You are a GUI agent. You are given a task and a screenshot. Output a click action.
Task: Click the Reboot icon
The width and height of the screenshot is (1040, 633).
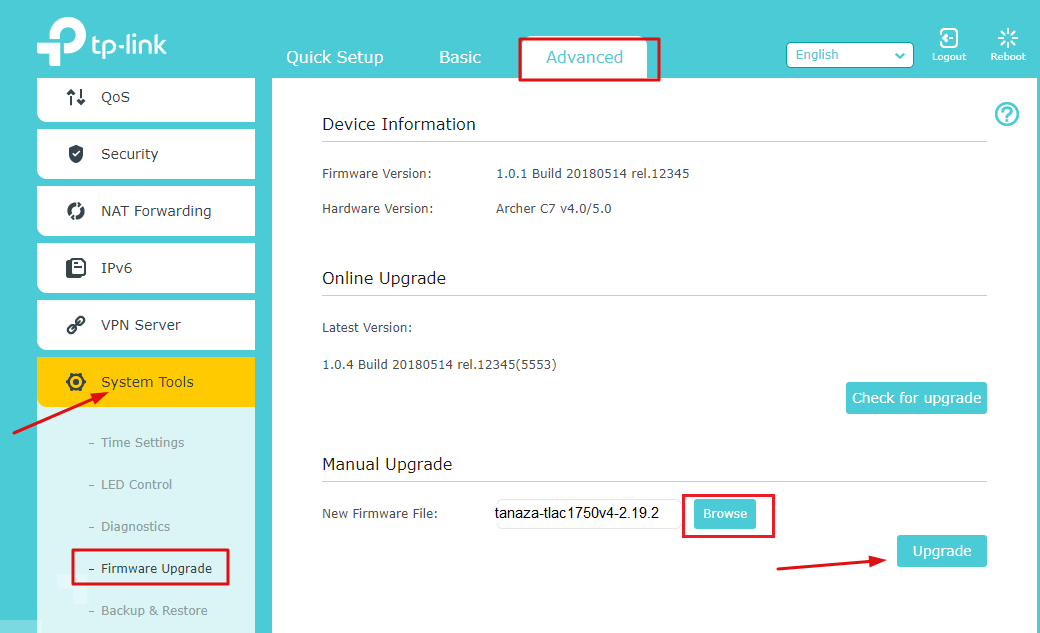coord(1007,39)
